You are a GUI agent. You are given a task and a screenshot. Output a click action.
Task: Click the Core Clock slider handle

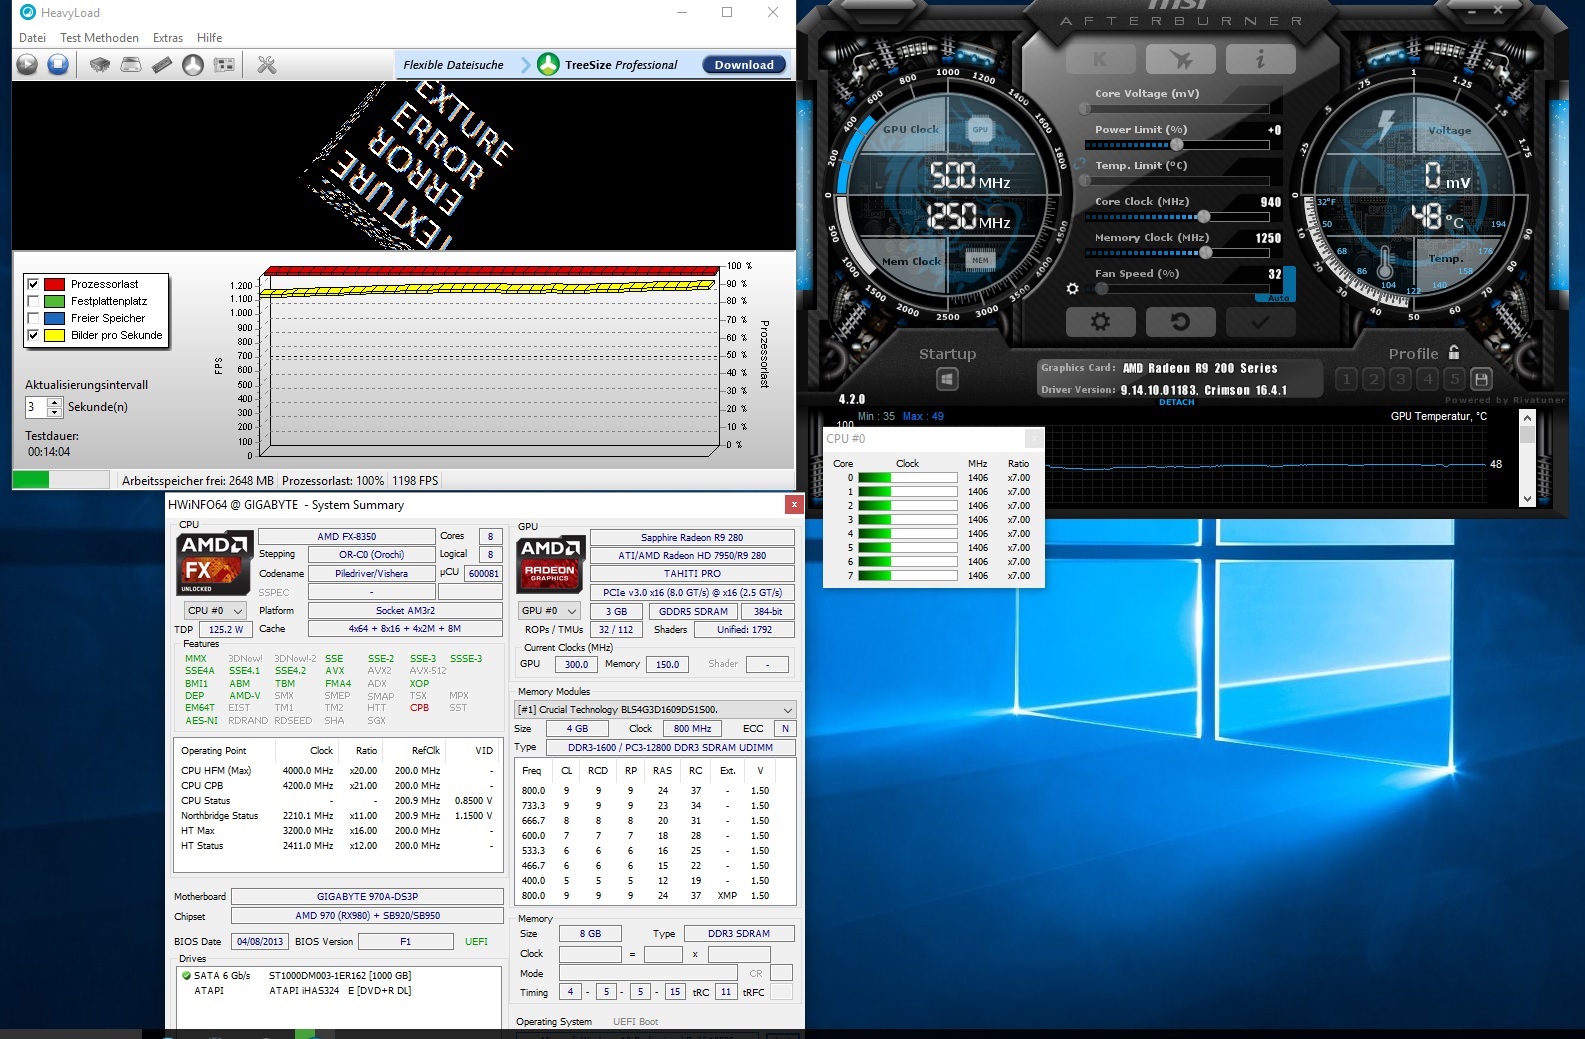point(1204,217)
